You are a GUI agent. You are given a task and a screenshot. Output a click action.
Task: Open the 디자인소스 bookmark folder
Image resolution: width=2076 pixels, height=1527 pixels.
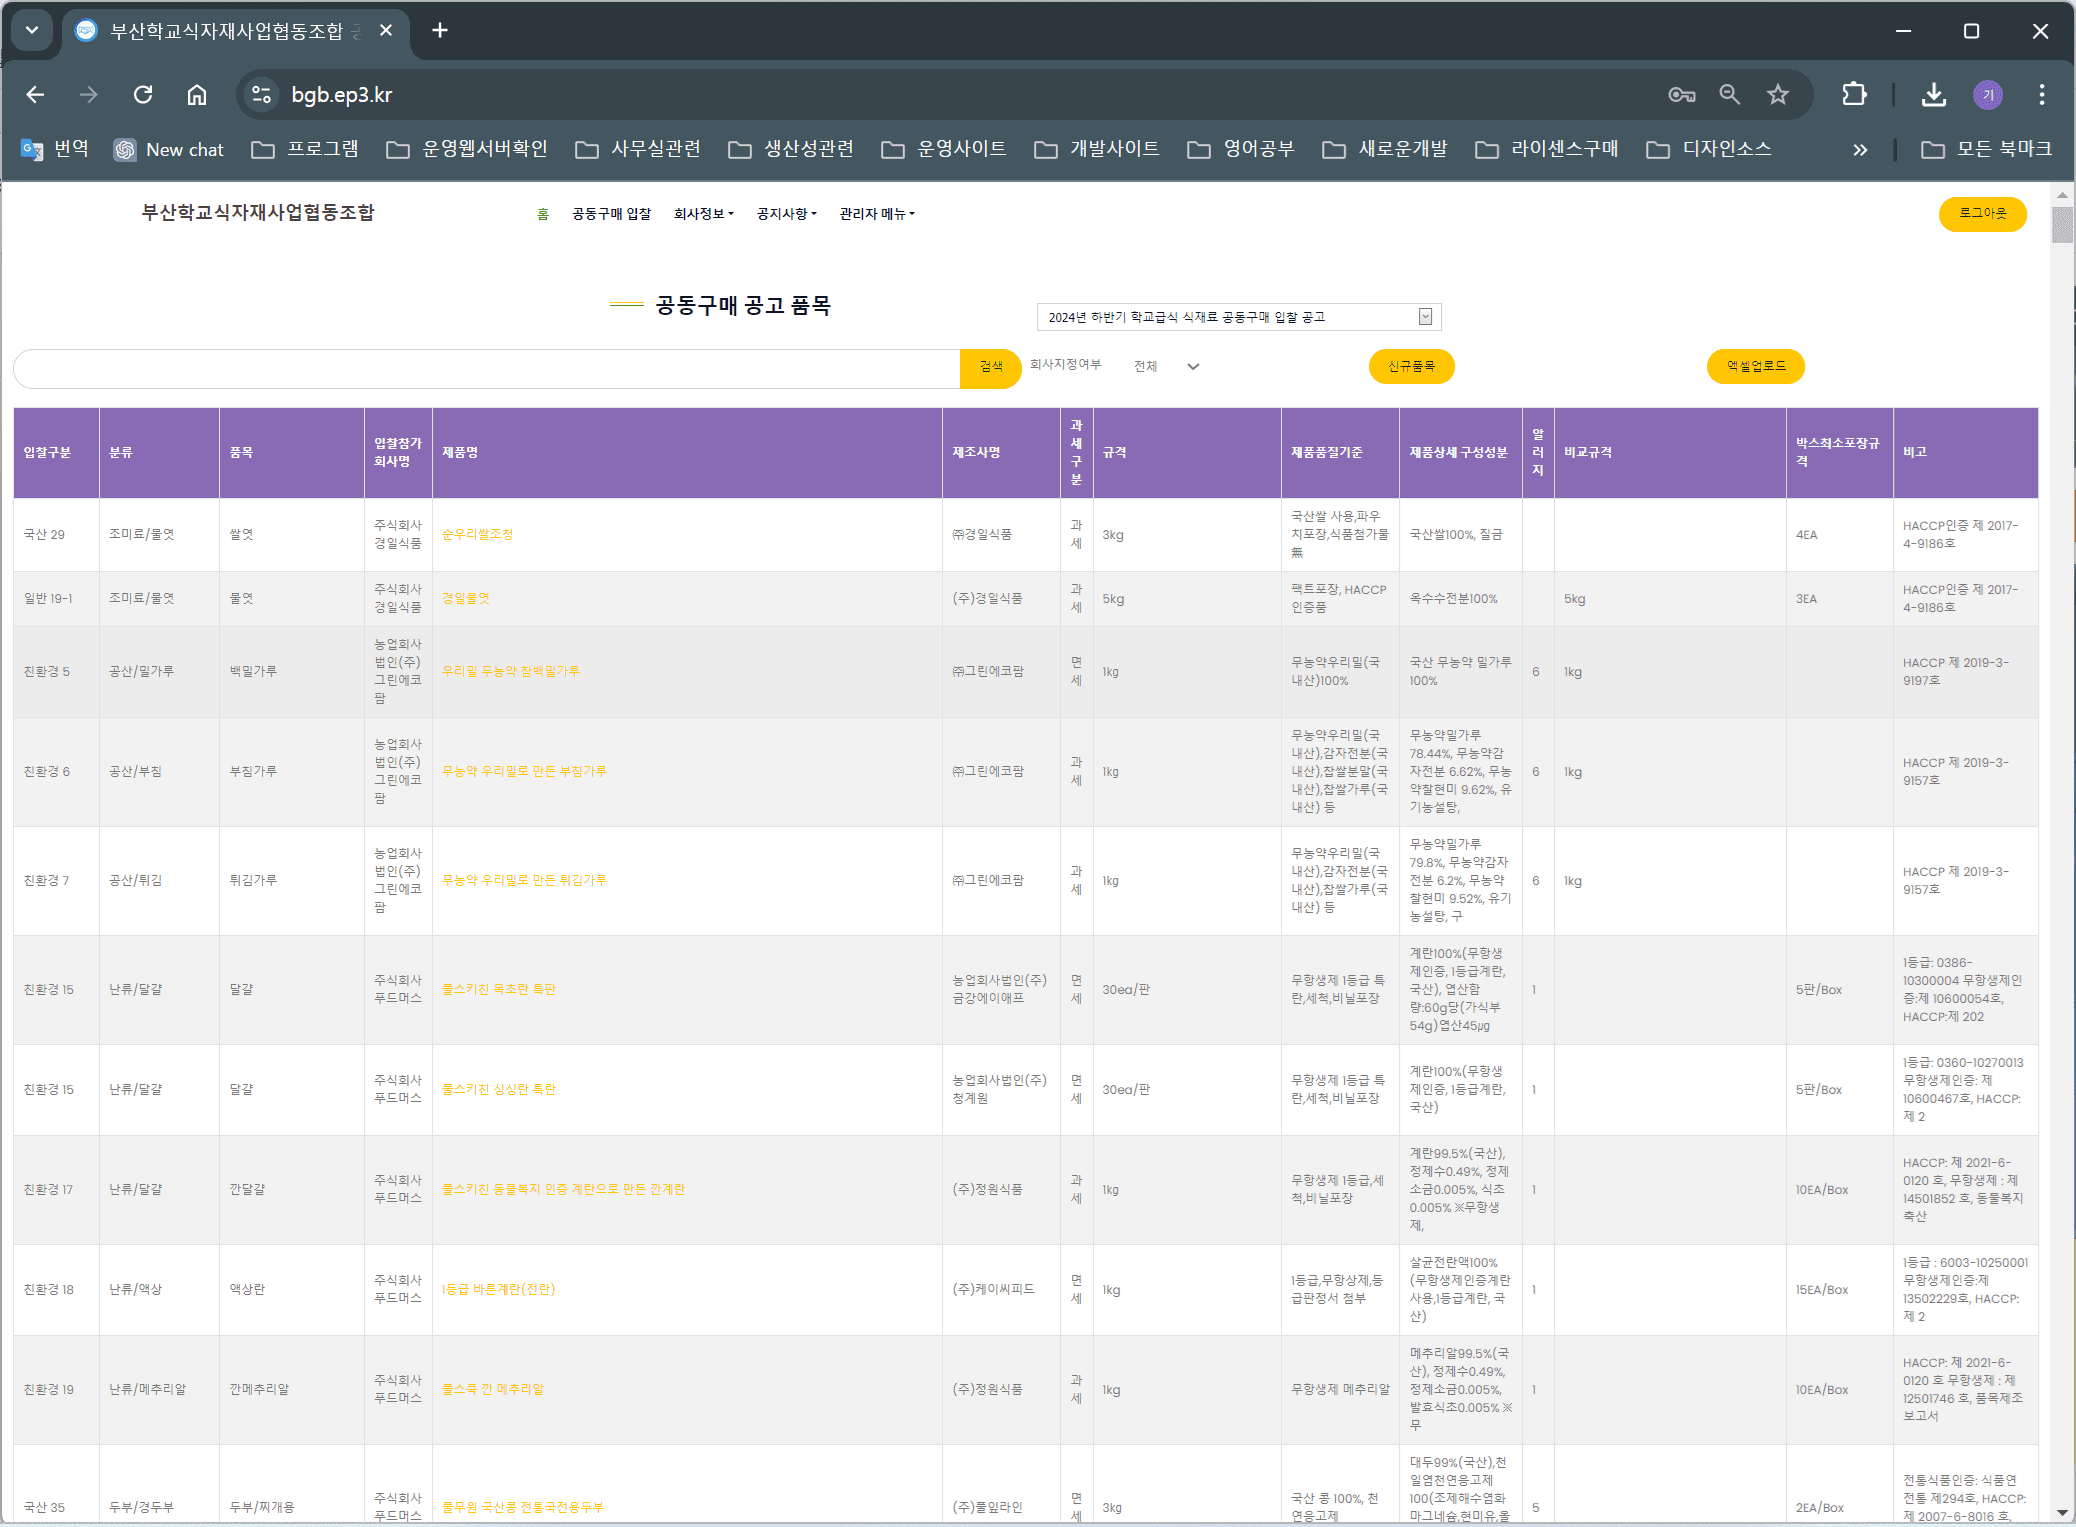1709,149
